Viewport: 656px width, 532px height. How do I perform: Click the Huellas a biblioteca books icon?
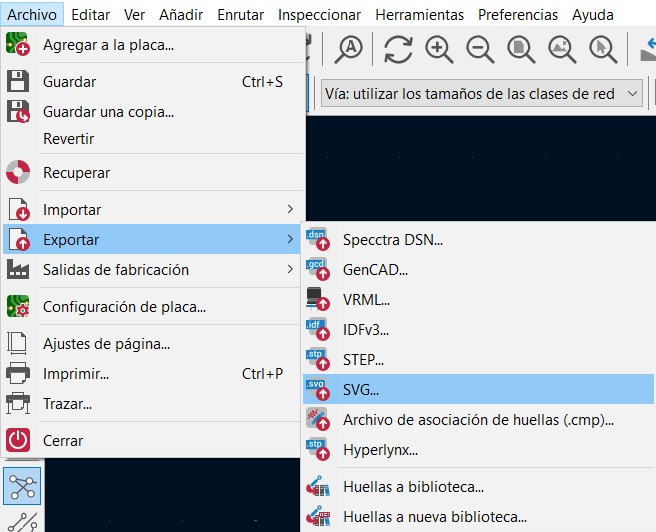[318, 486]
